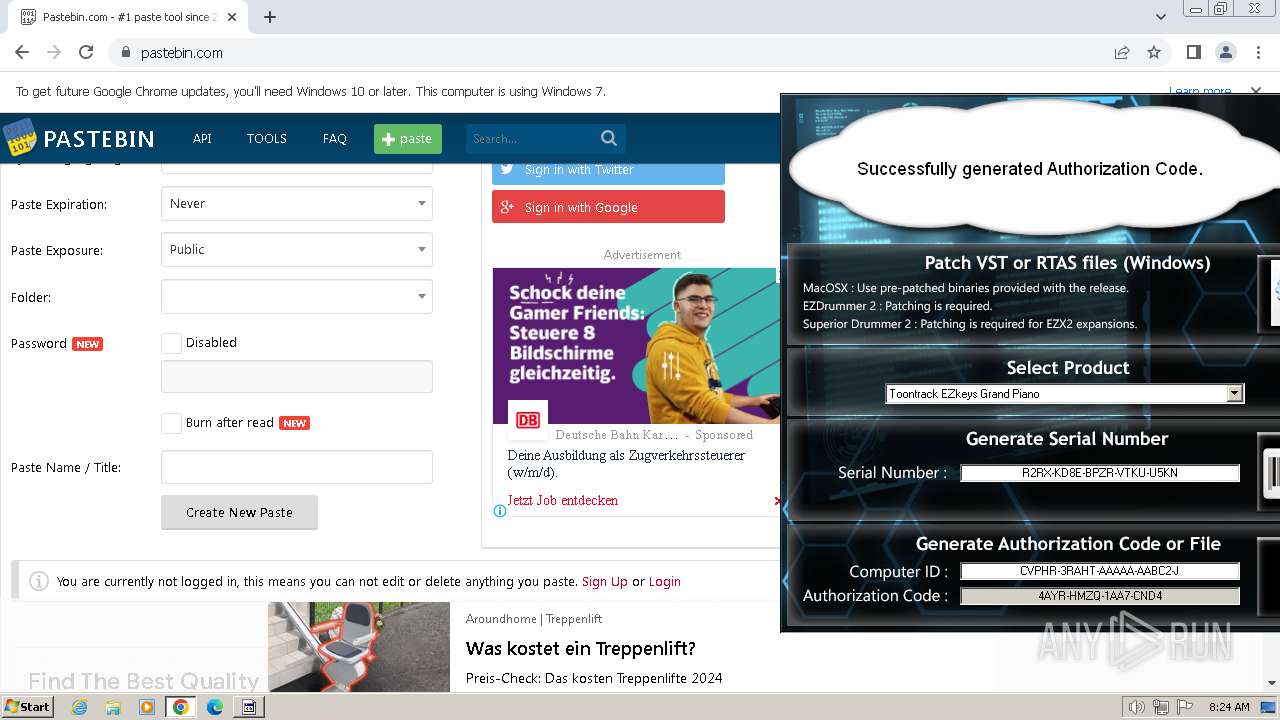Toggle the Chrome side panel icon

click(1193, 53)
